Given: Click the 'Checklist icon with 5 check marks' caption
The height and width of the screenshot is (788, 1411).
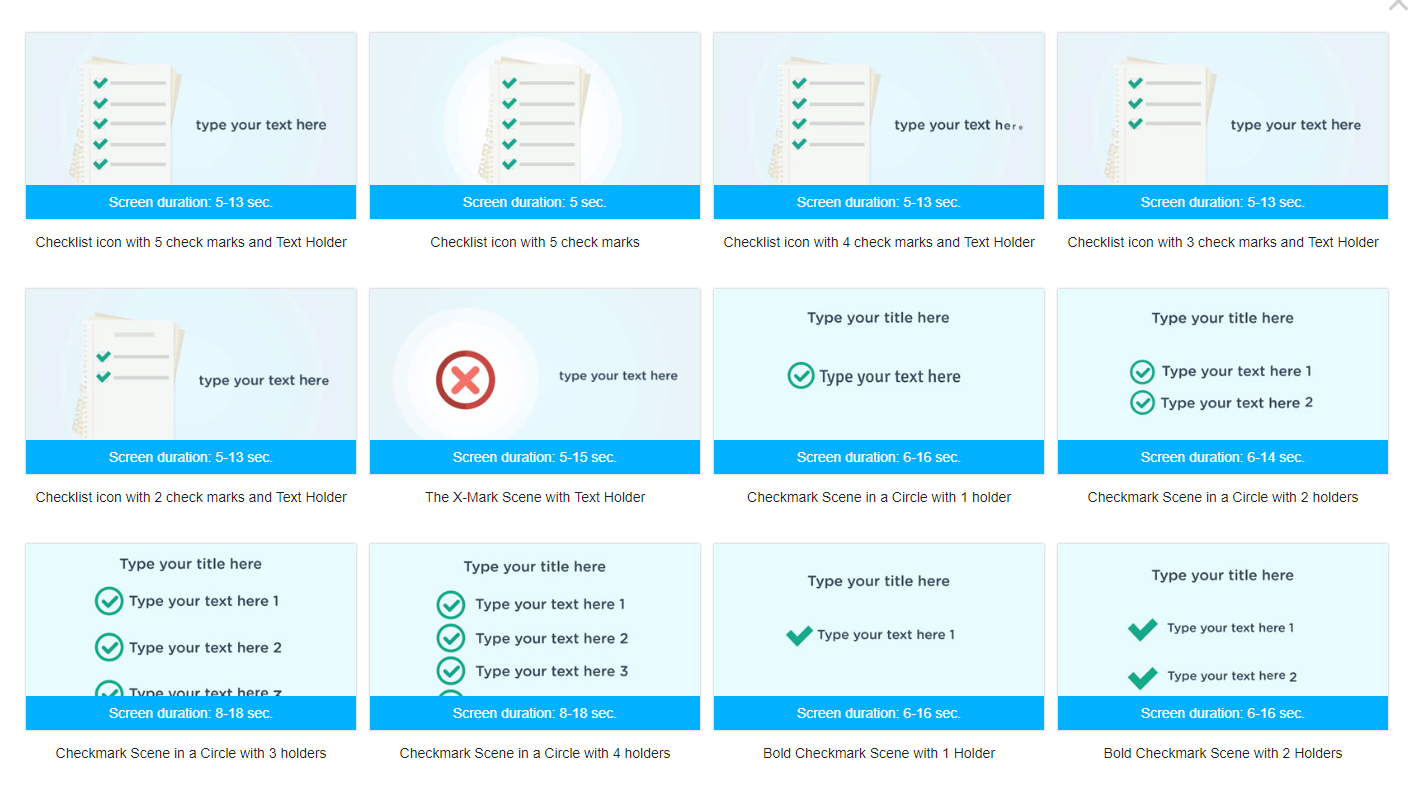Looking at the screenshot, I should [535, 242].
